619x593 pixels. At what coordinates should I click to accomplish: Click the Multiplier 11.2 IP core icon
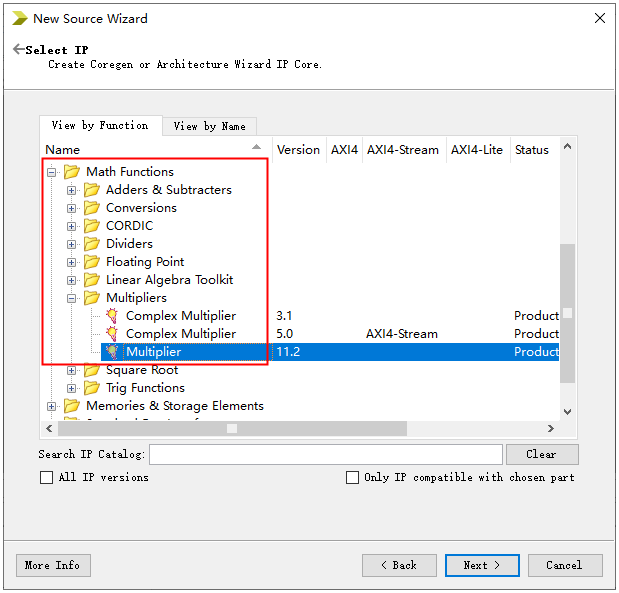point(112,352)
